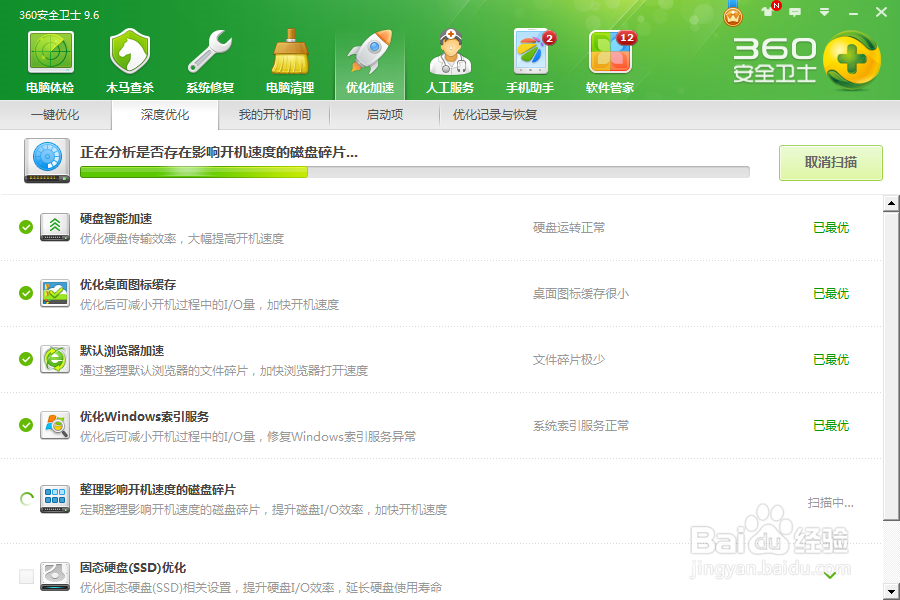Click the 桌面图标缓存很小 text
Viewport: 900px width, 600px height.
point(581,293)
